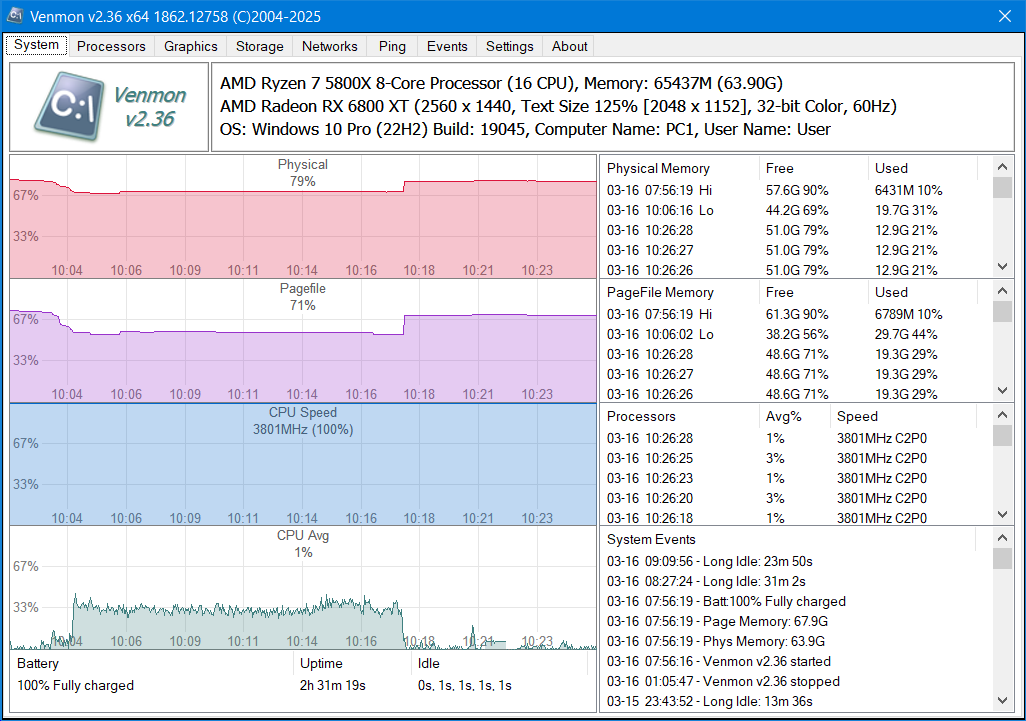
Task: Click the Processors list scrollbar thumb
Action: pyautogui.click(x=1002, y=435)
